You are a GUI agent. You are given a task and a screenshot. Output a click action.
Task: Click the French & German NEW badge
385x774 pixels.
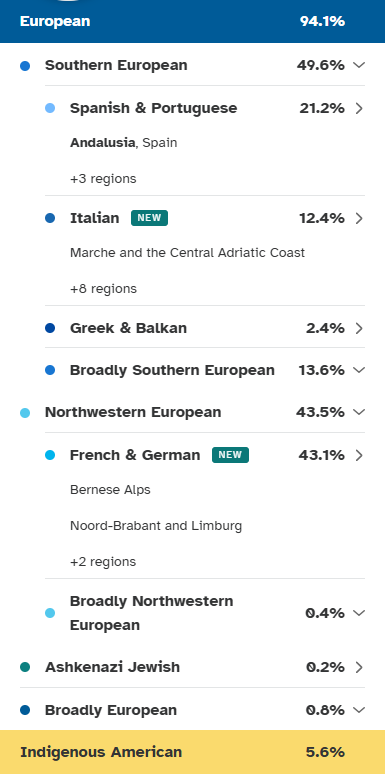(x=231, y=455)
